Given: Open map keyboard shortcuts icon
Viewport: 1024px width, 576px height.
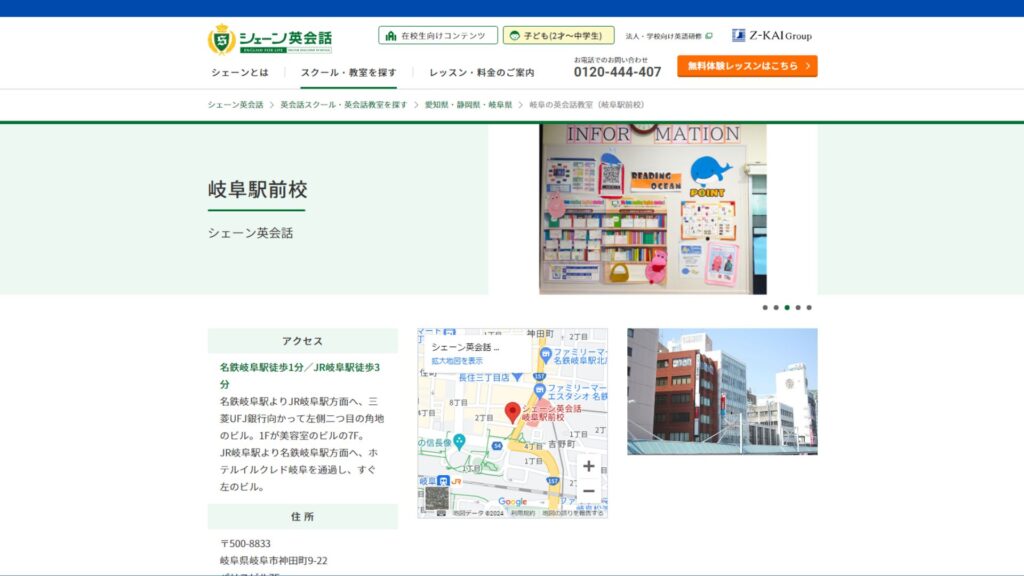Looking at the screenshot, I should click(441, 513).
